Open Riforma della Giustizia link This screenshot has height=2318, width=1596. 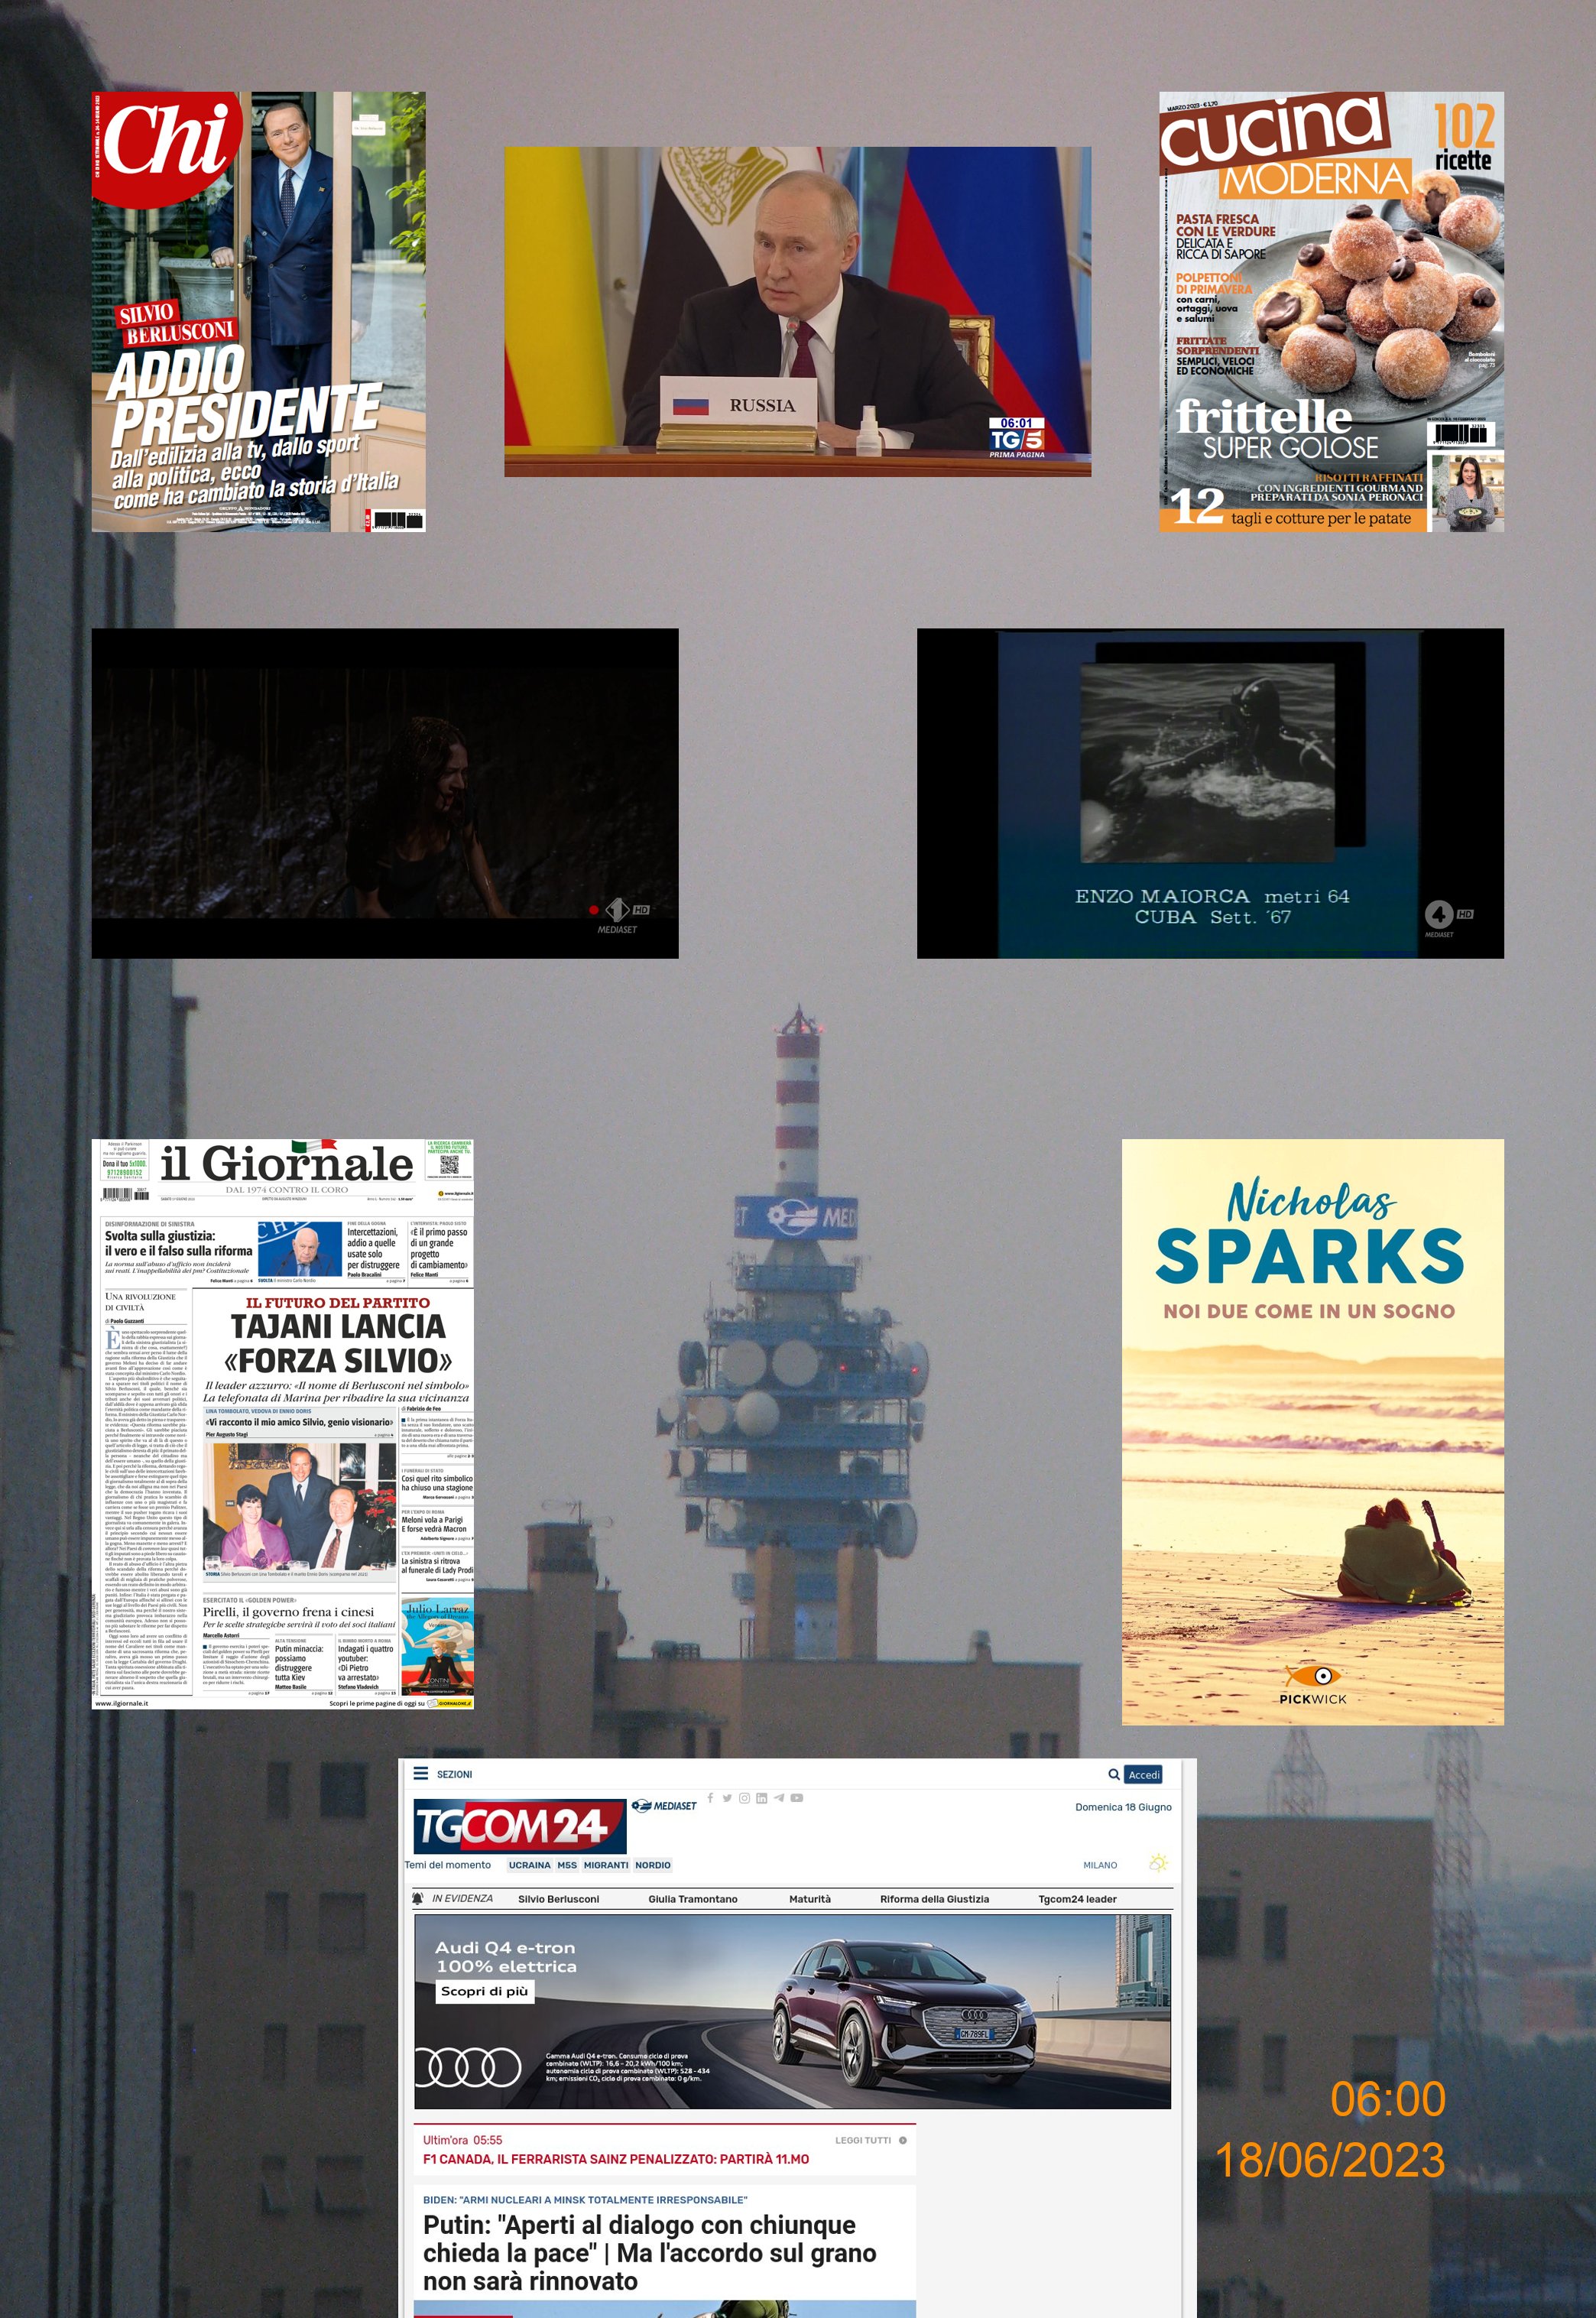(x=934, y=1898)
